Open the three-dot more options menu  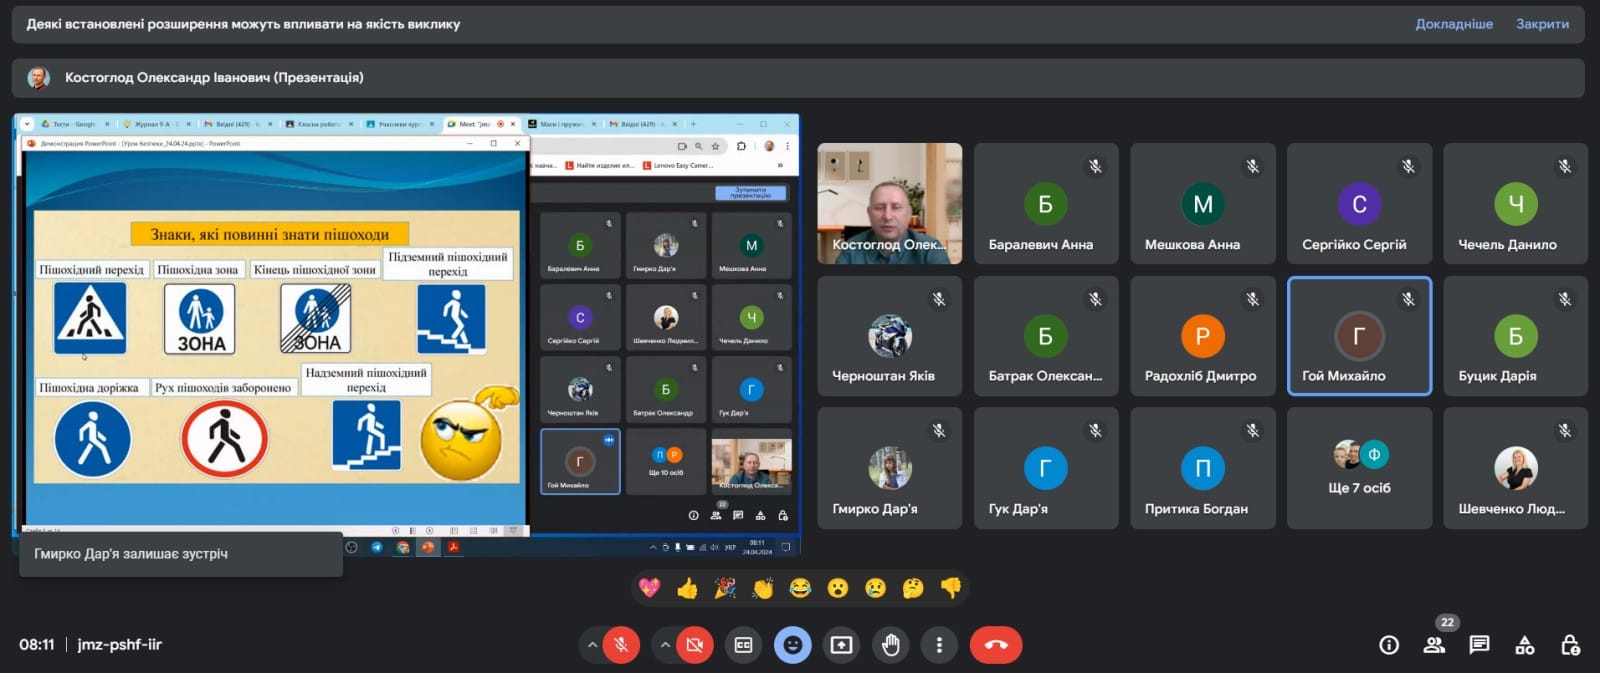939,645
